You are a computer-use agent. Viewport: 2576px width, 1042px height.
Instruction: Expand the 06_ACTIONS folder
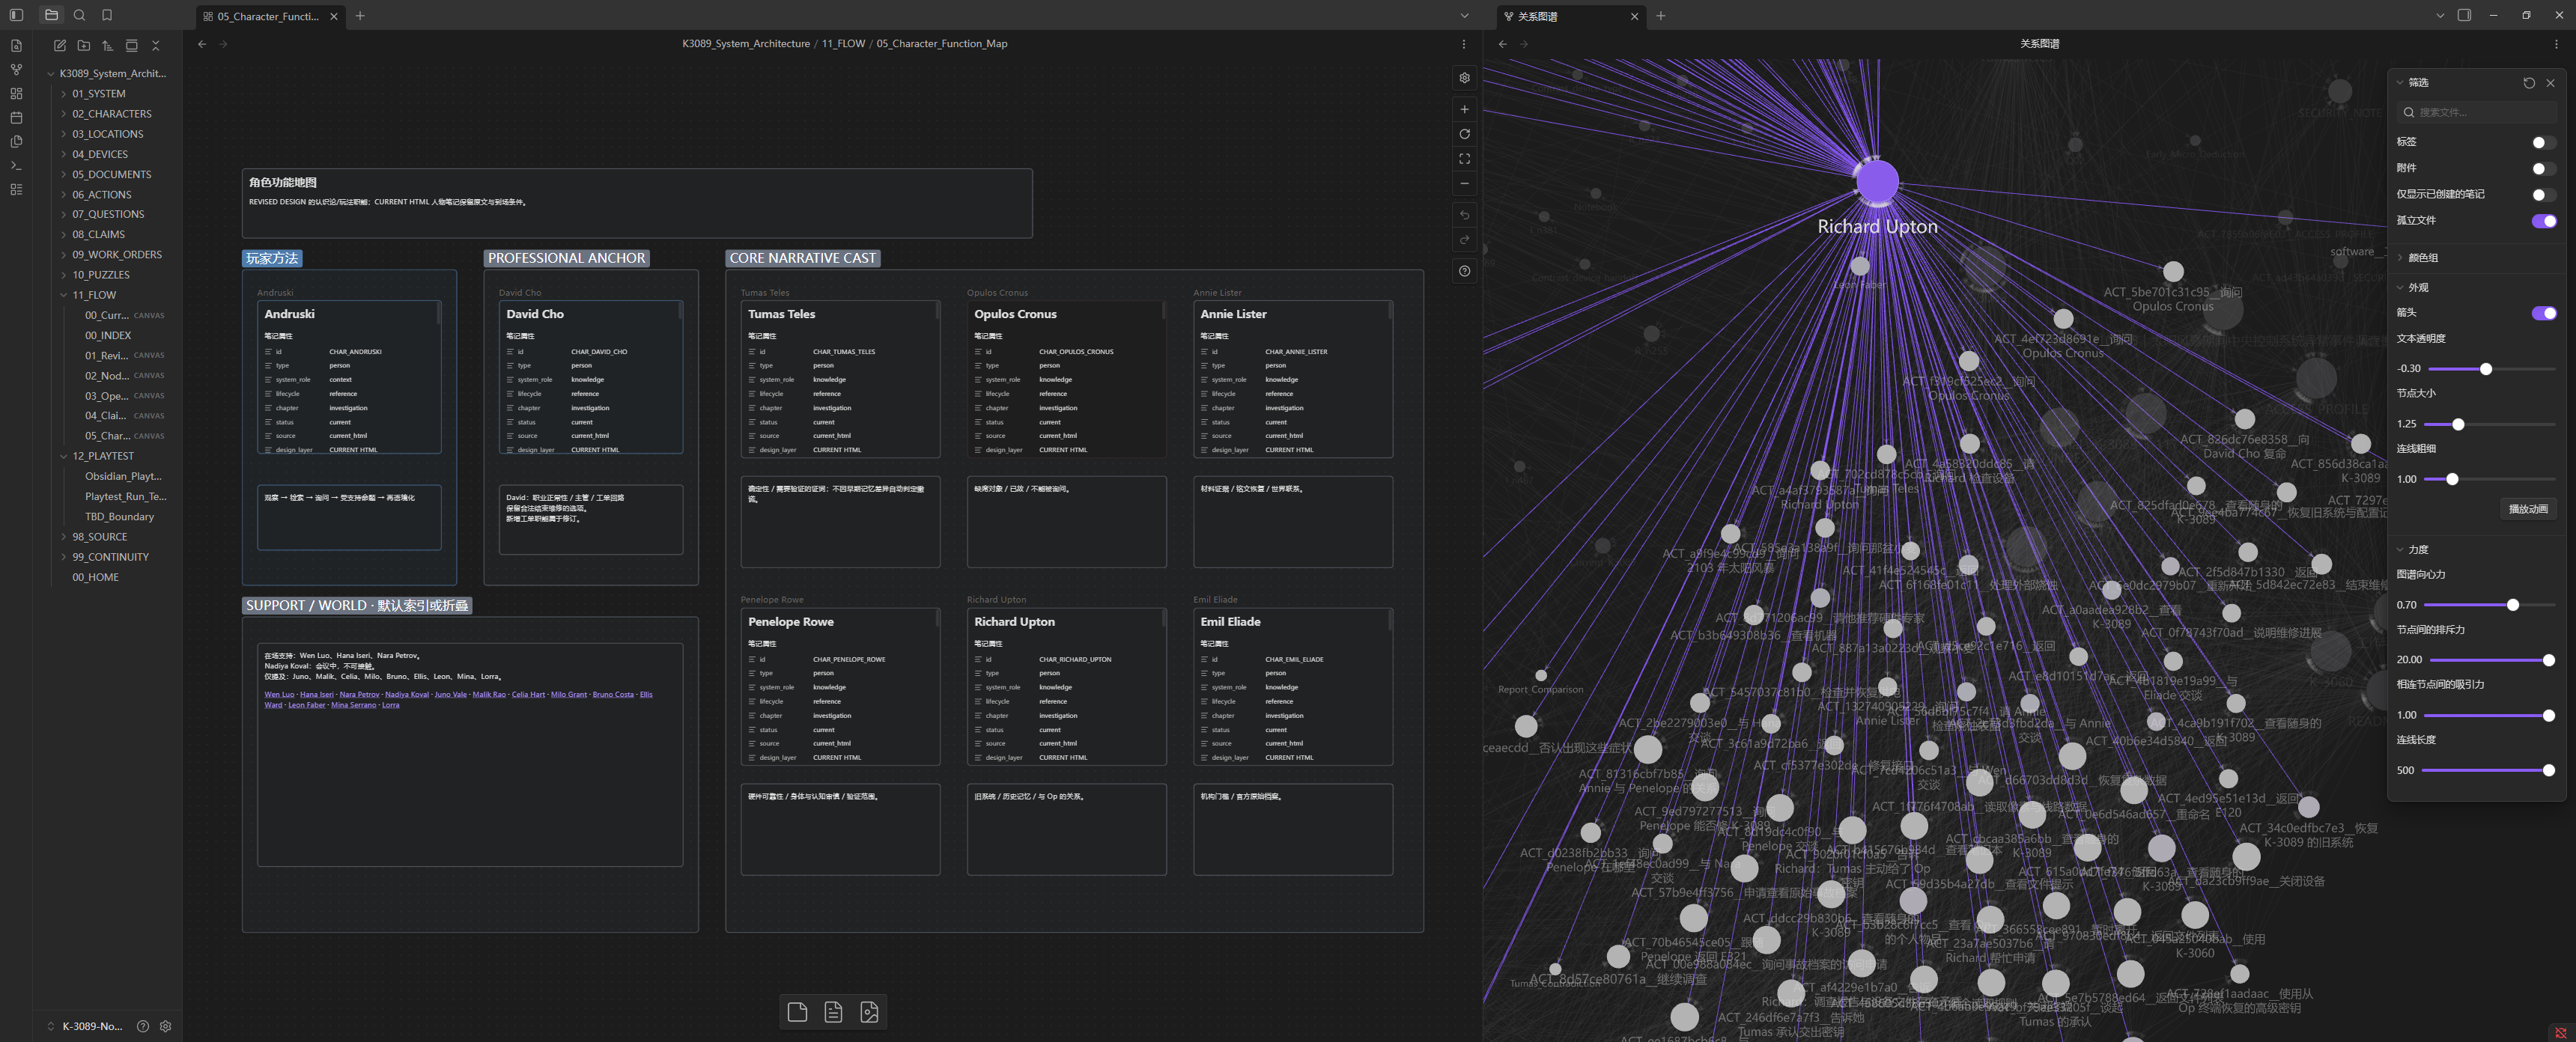pyautogui.click(x=101, y=195)
